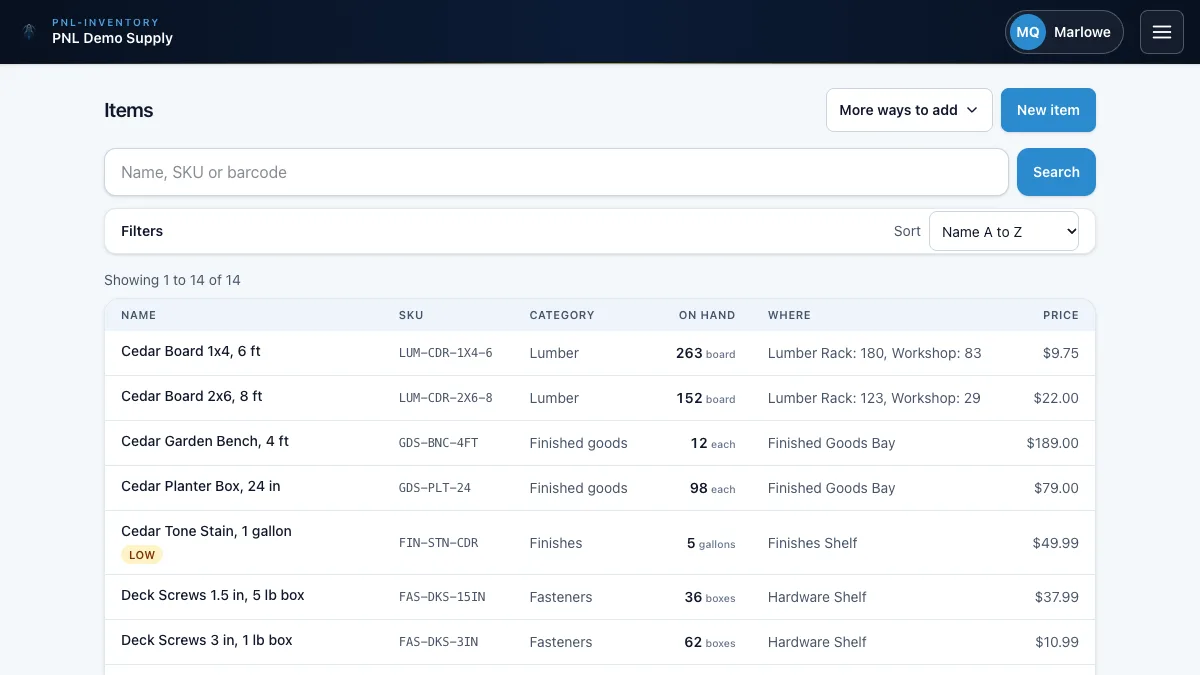Open the Cedar Board 2x6, 8 ft item
Viewport: 1200px width, 675px height.
192,396
